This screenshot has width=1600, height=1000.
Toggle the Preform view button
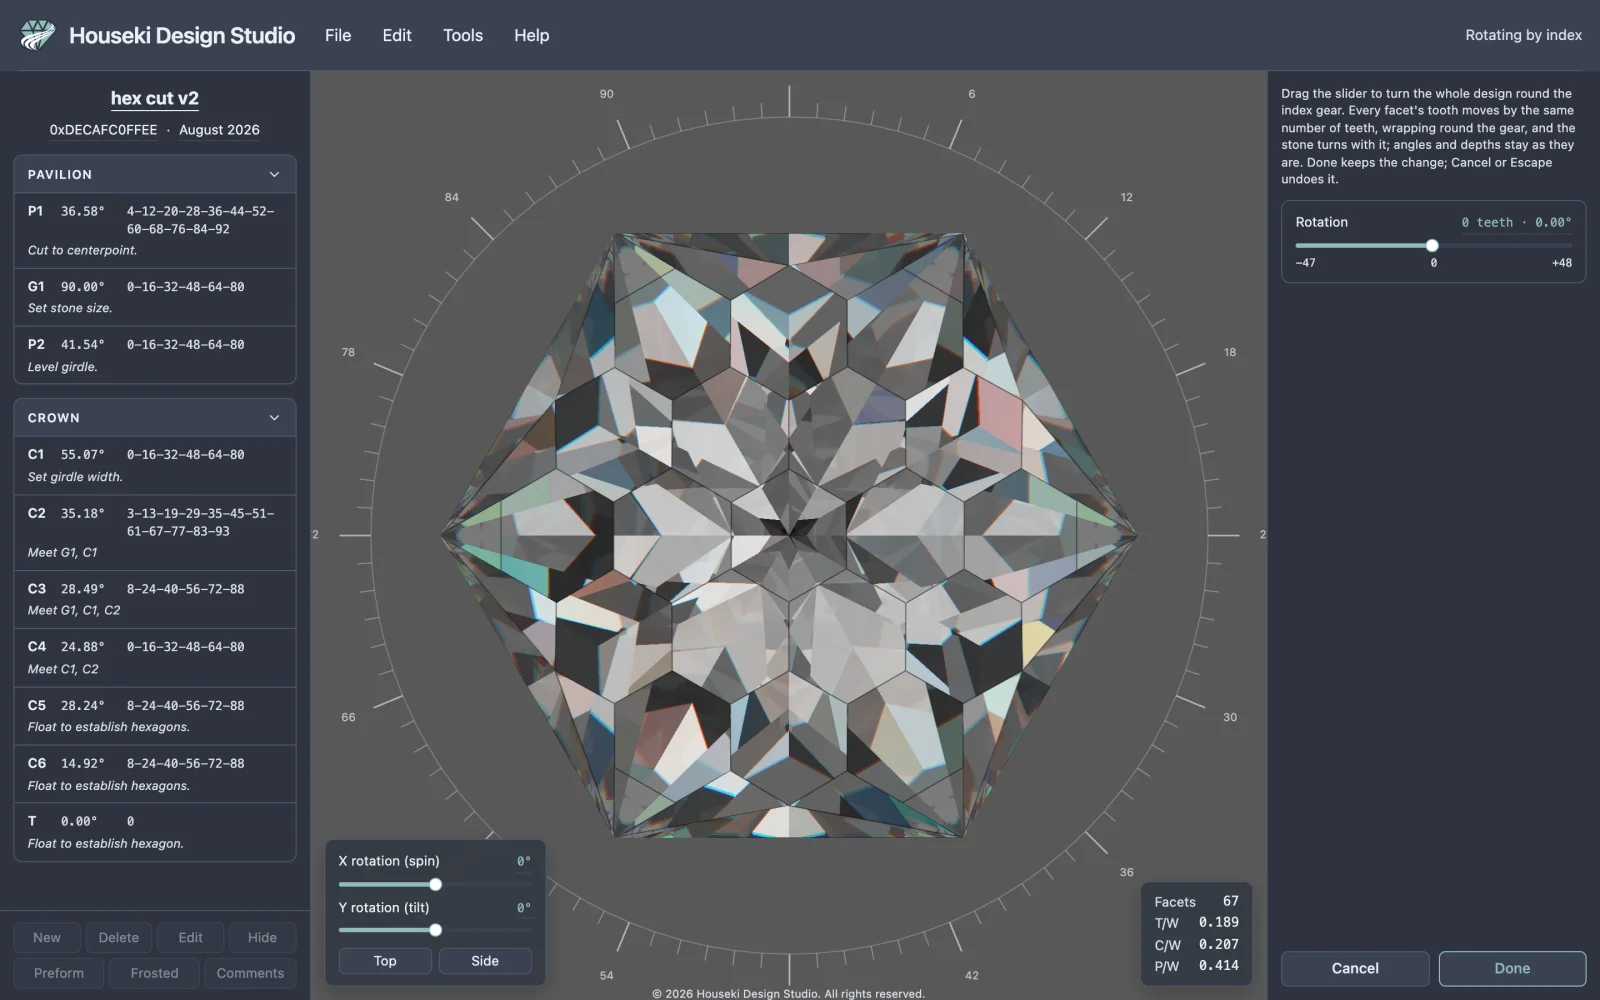pos(59,973)
